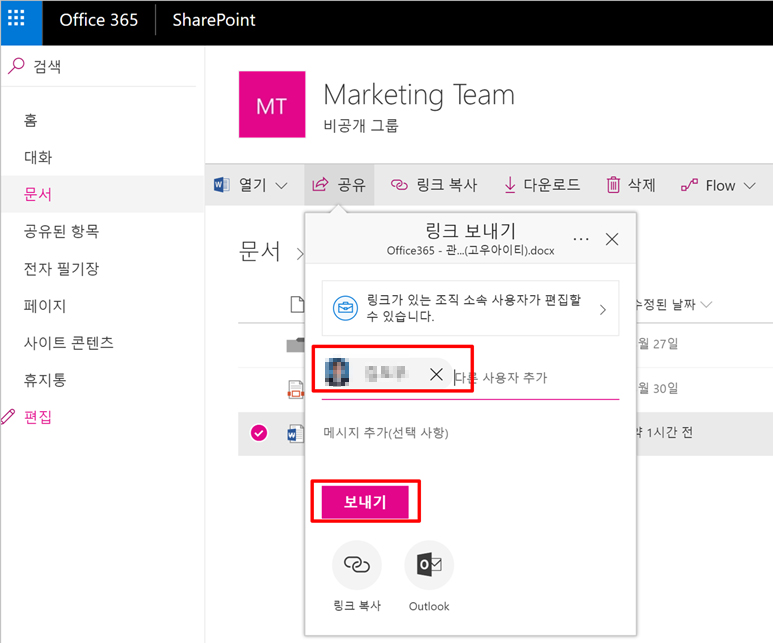Screen dimensions: 773x643
Task: Click the MT site logo tile
Action: pos(272,105)
